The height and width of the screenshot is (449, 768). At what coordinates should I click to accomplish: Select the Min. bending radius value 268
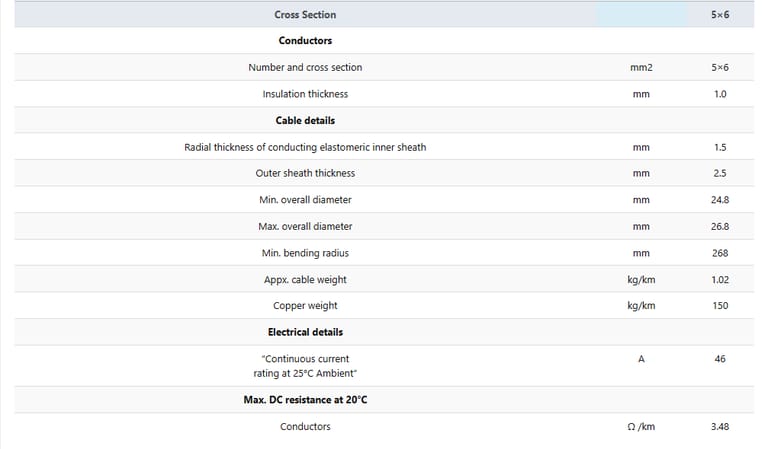[x=720, y=253]
